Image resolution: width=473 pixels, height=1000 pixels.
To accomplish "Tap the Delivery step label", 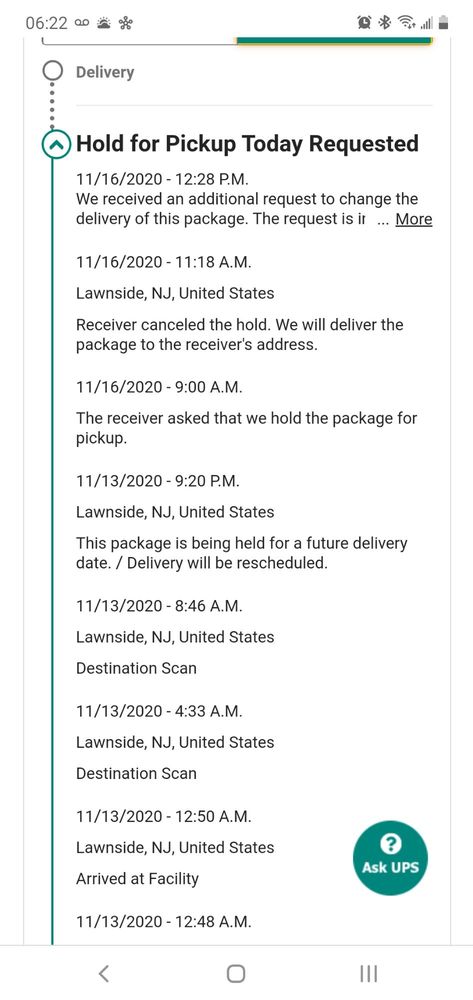I will point(105,72).
